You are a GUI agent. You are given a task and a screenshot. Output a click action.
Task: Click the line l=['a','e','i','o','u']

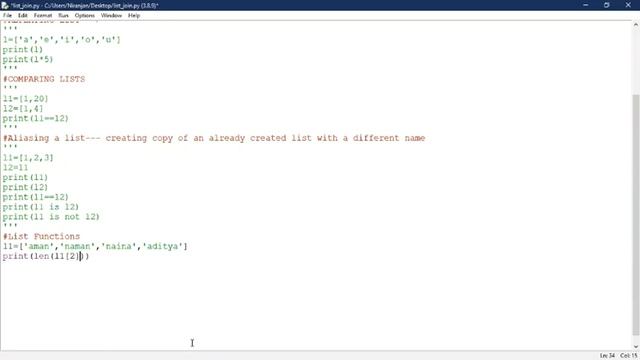tap(62, 40)
